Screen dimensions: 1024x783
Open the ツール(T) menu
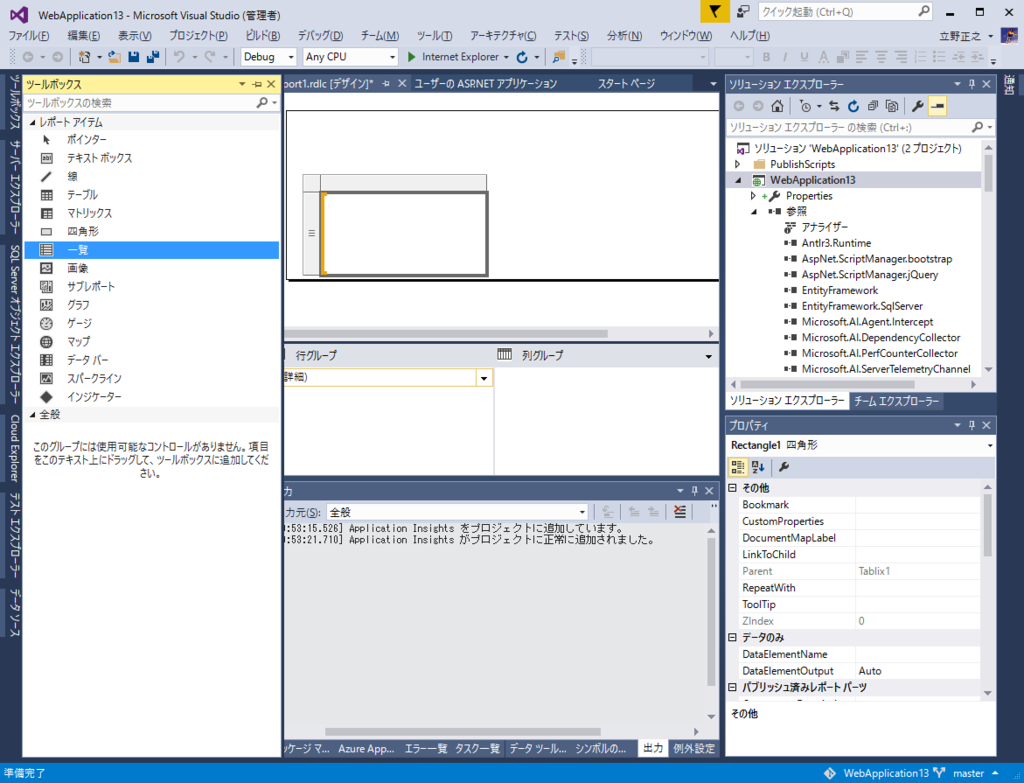[x=434, y=36]
